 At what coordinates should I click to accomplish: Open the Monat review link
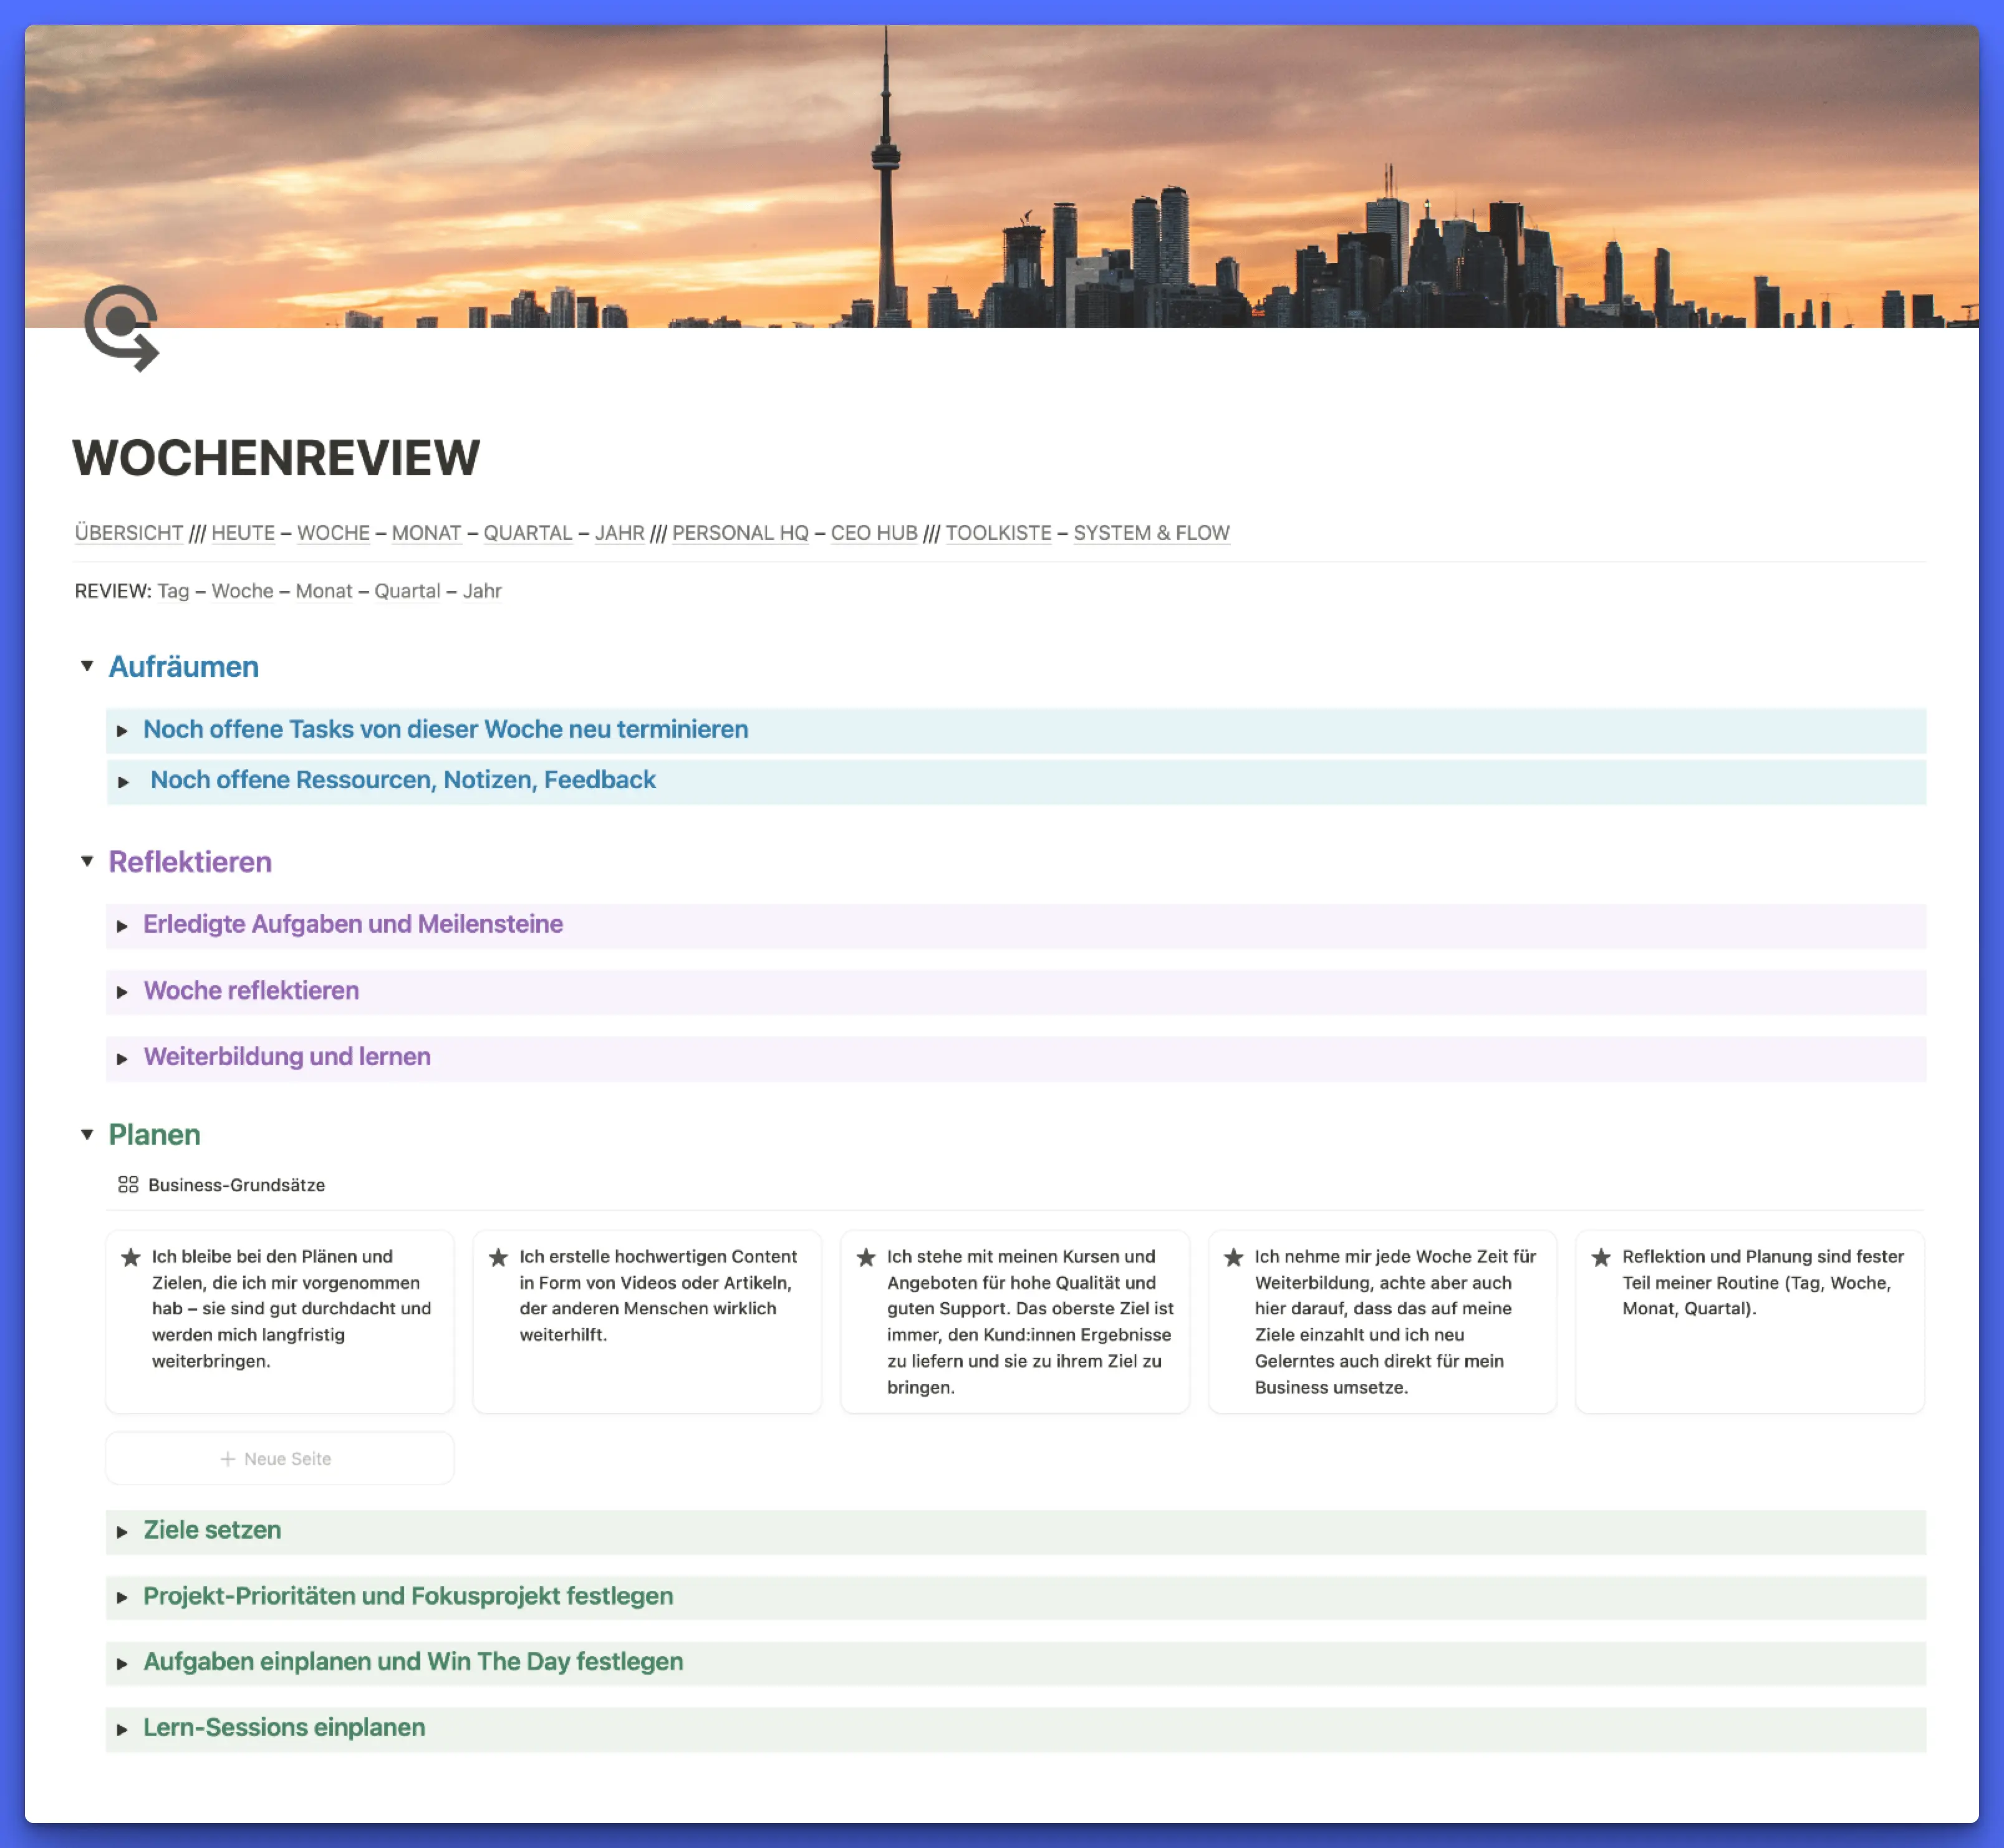[x=323, y=591]
